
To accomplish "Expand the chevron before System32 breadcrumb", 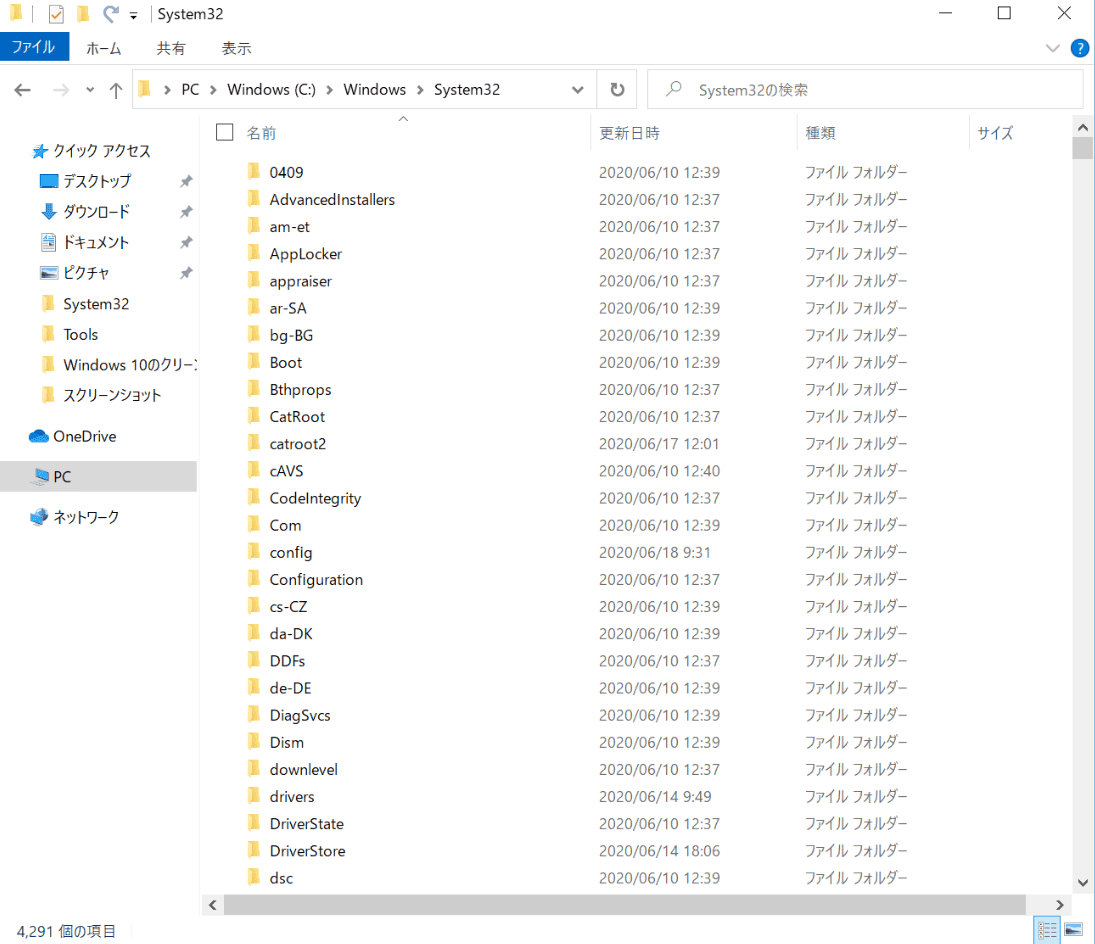I will 420,90.
